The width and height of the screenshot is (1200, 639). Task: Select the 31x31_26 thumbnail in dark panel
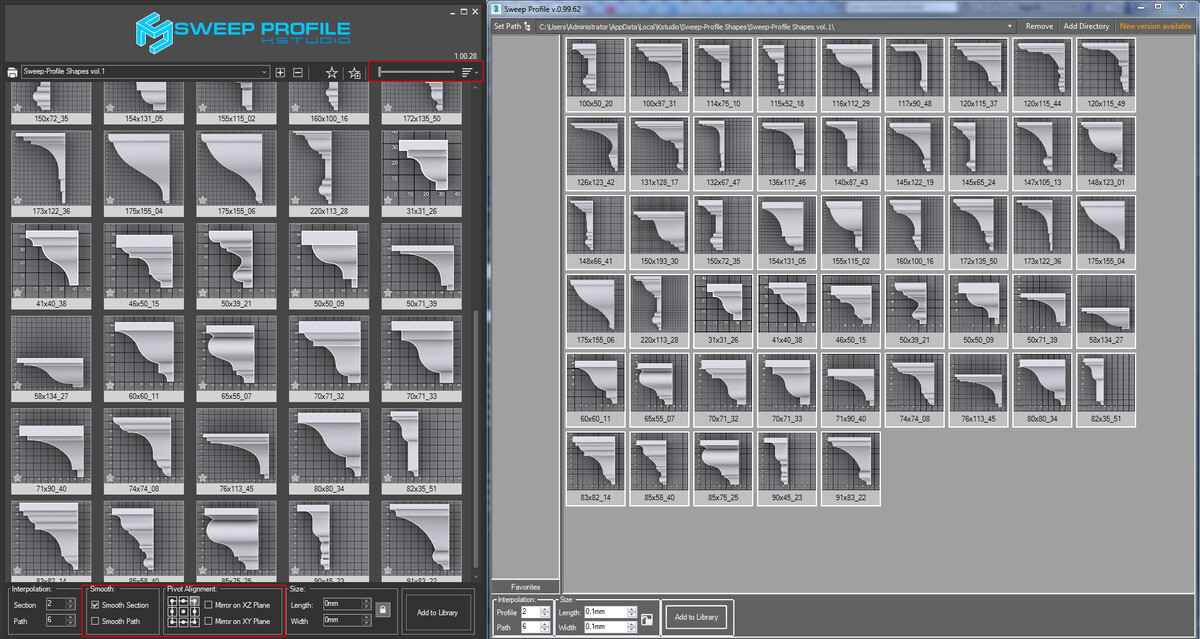coord(422,174)
